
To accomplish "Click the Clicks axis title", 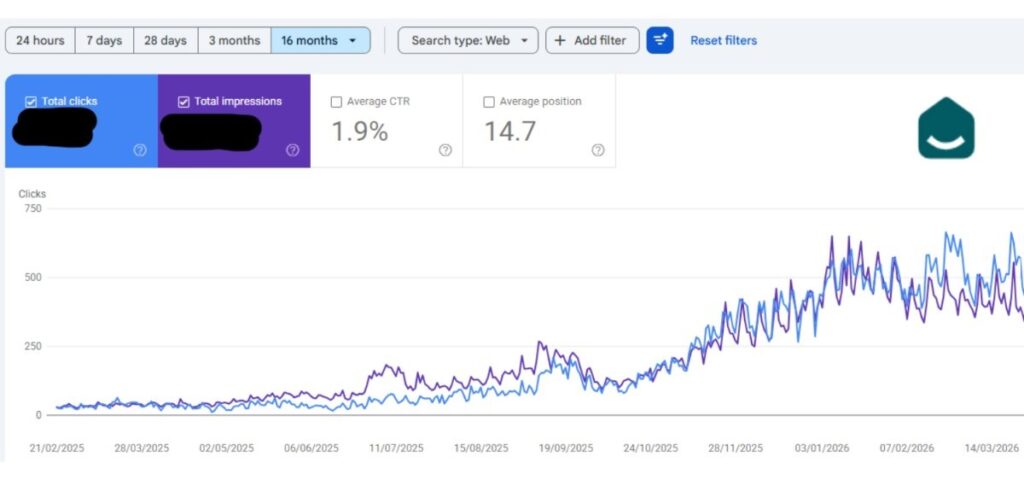I will [x=32, y=194].
